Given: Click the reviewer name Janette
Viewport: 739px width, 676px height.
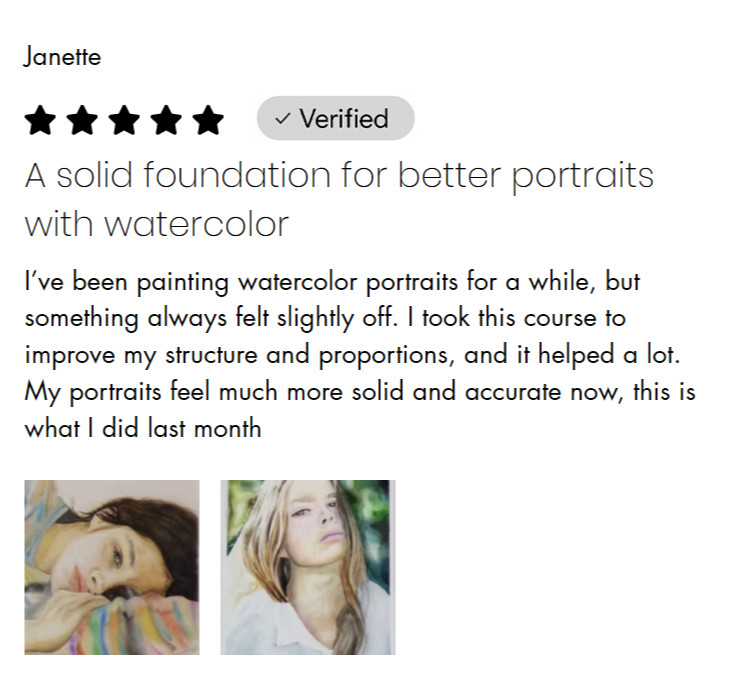Looking at the screenshot, I should point(62,57).
